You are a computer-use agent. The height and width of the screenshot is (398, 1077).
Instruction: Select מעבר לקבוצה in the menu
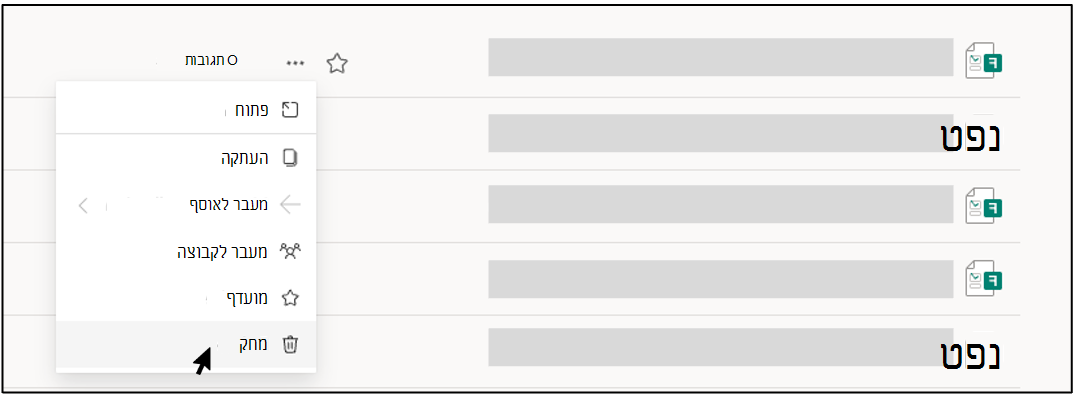pos(185,252)
